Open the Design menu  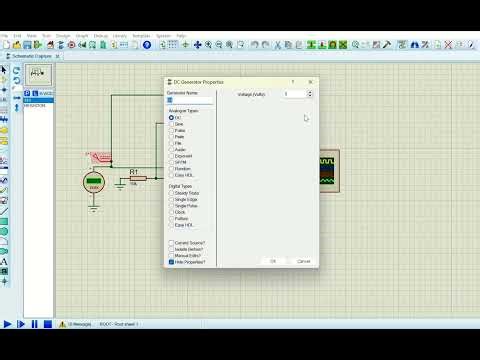click(x=63, y=36)
